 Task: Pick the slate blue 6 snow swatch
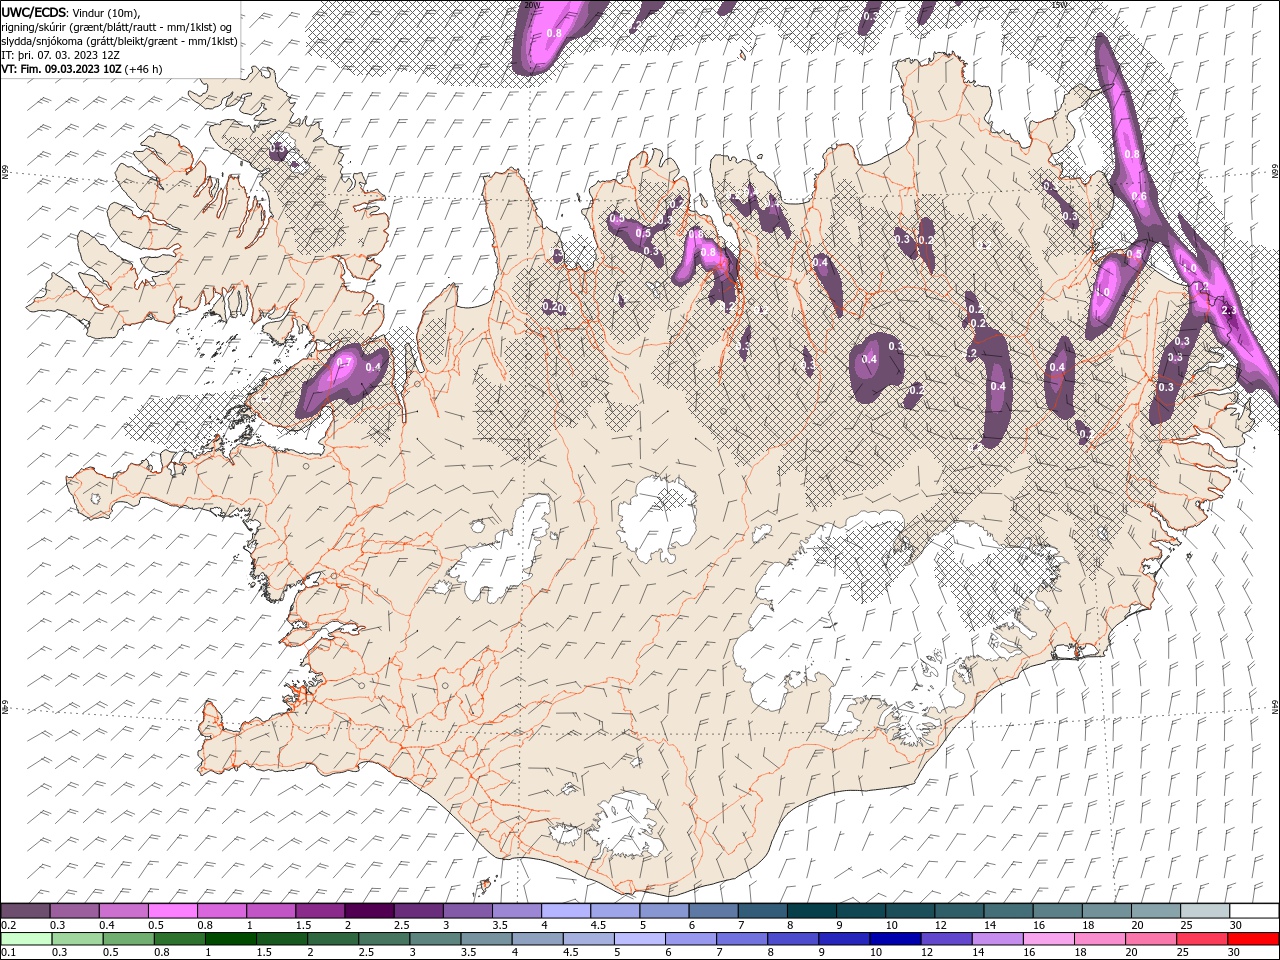pos(712,911)
